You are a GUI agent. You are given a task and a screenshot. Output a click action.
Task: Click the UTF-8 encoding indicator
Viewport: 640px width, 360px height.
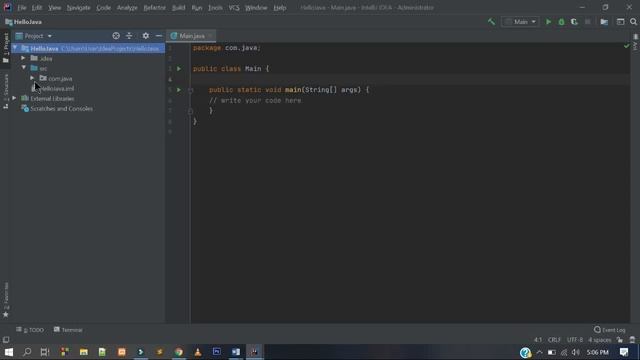pos(575,340)
